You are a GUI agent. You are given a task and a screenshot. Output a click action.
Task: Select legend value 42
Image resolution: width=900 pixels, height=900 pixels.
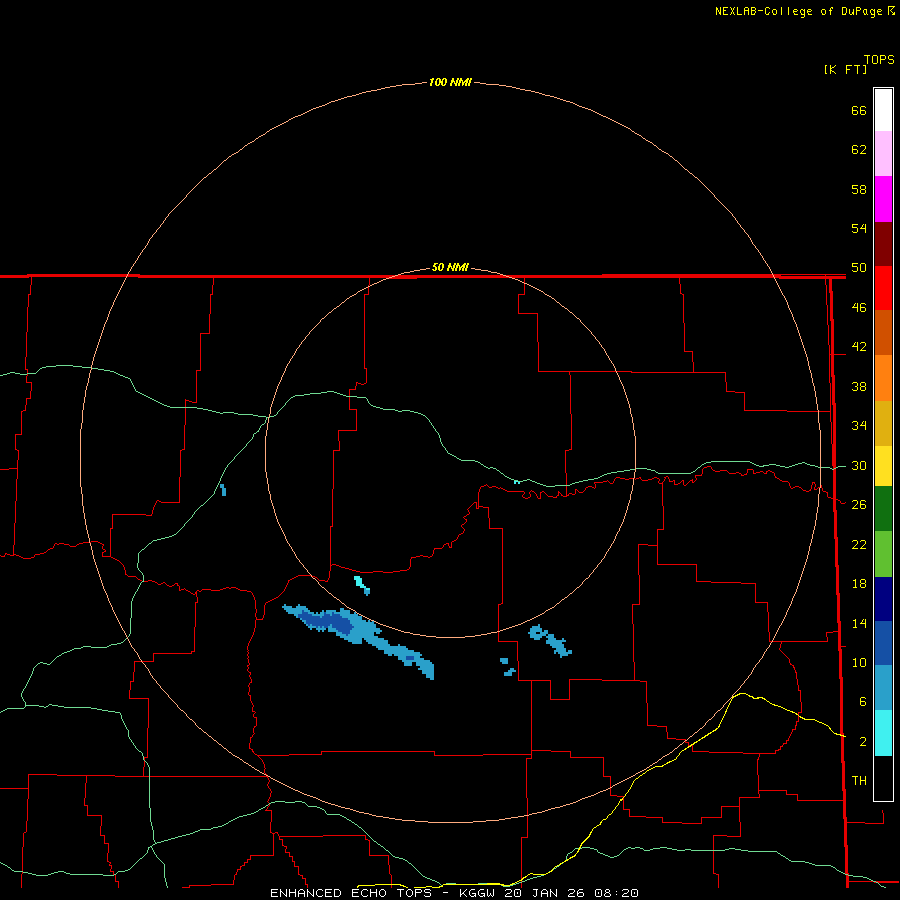coord(859,347)
